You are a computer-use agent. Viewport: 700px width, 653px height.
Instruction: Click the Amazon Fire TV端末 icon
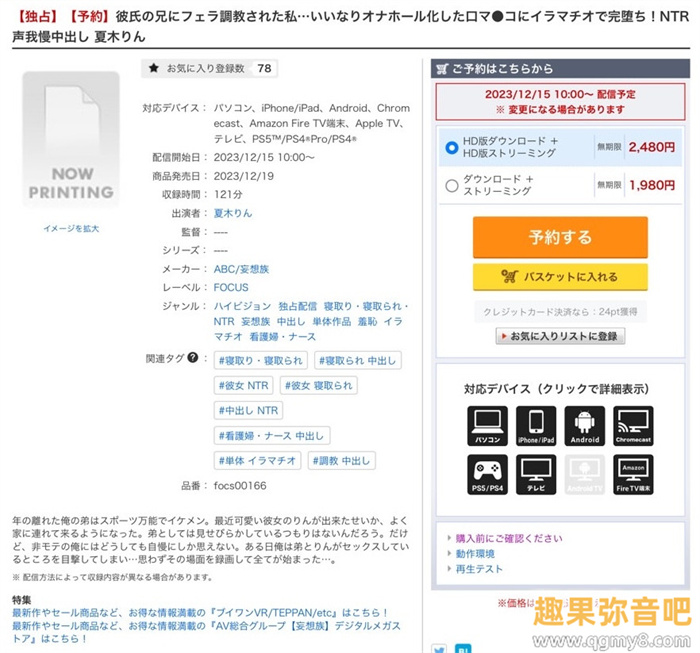(633, 475)
